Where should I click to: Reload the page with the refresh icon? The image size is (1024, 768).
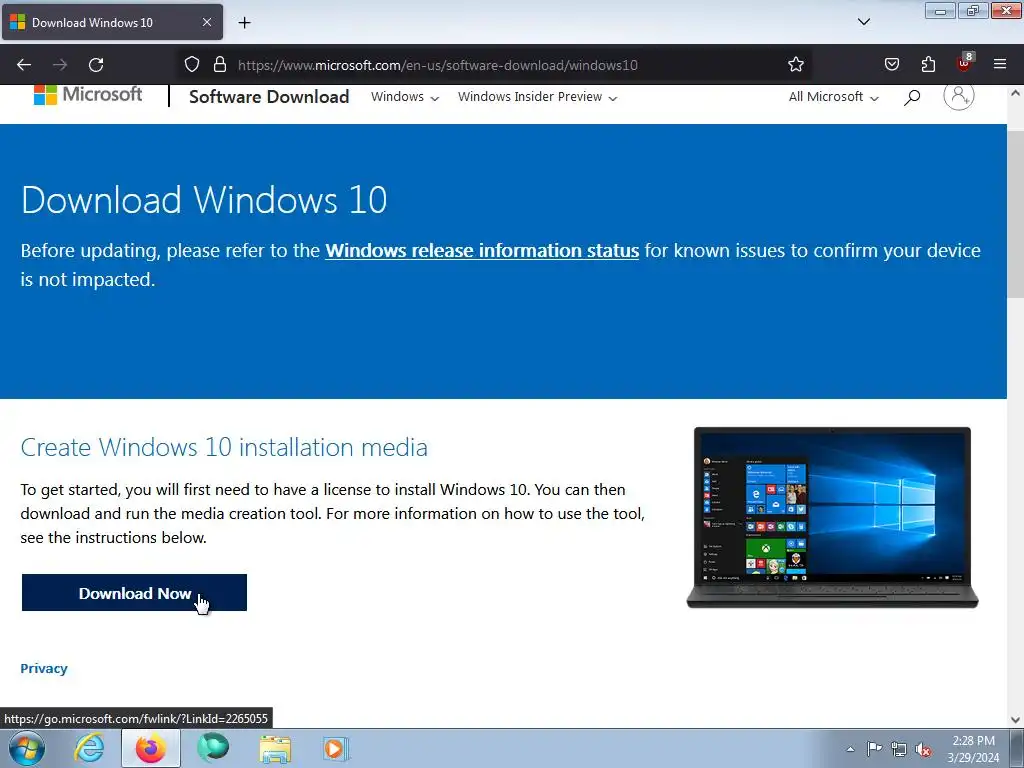click(x=96, y=65)
